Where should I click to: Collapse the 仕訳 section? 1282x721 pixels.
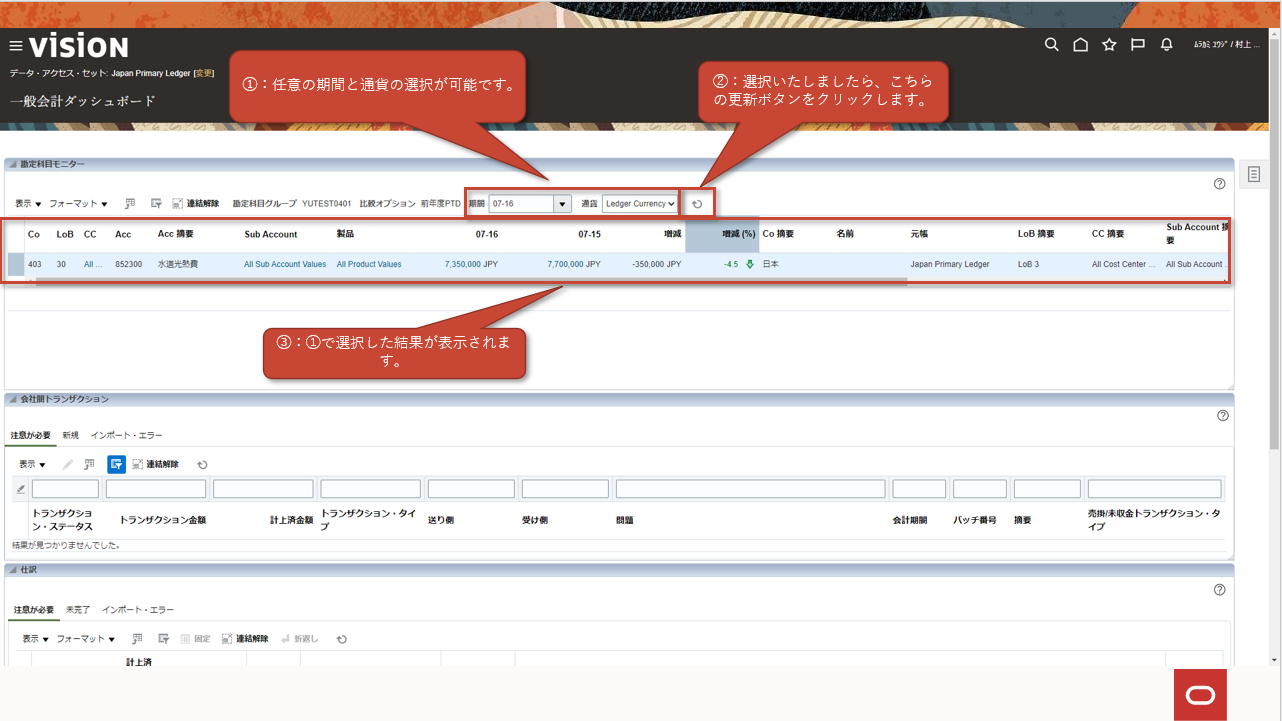coord(13,570)
